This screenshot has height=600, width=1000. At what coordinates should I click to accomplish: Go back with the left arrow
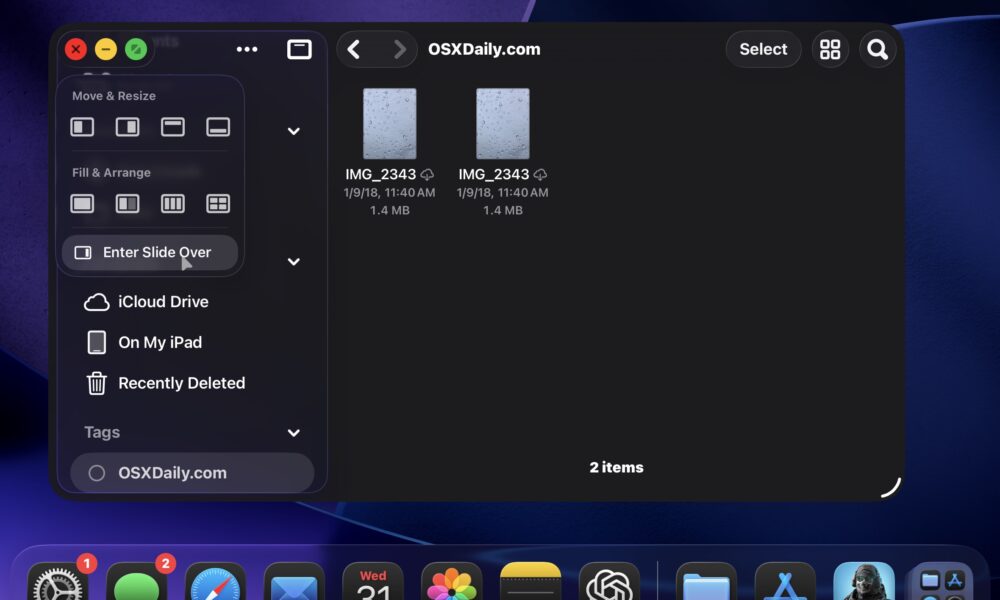[354, 49]
